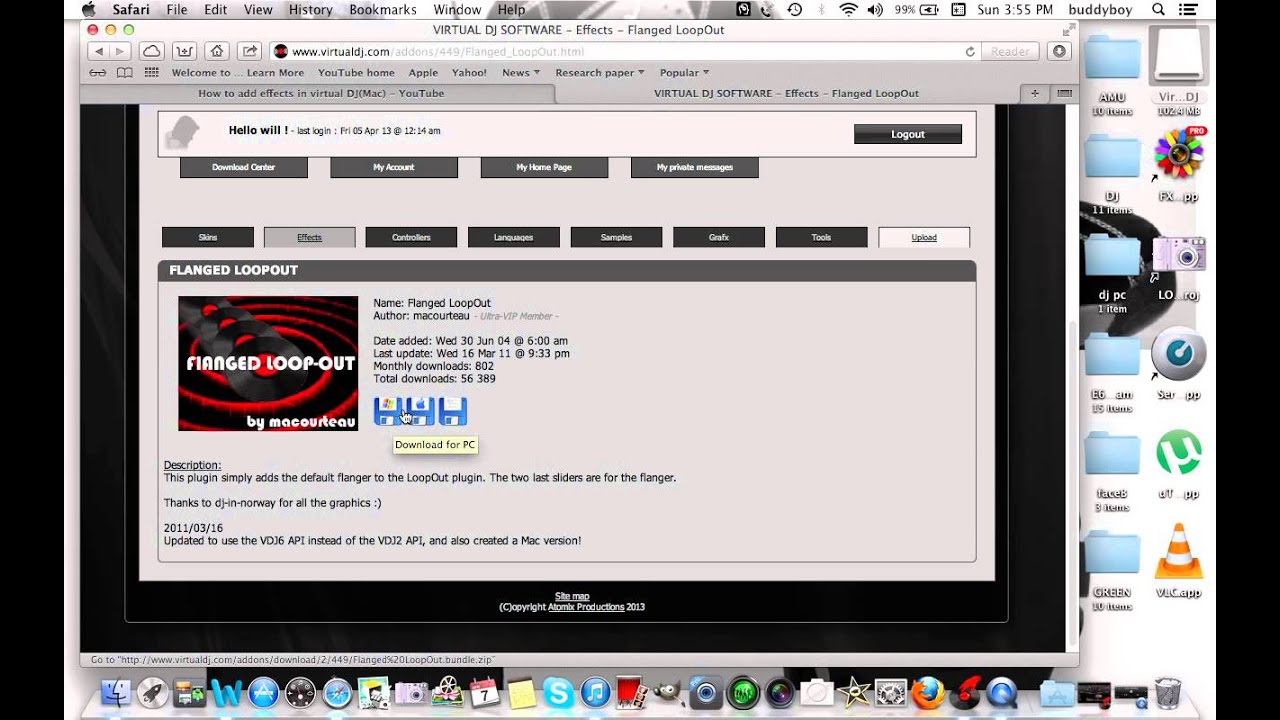Switch to the YouTube how-to tab

click(318, 93)
